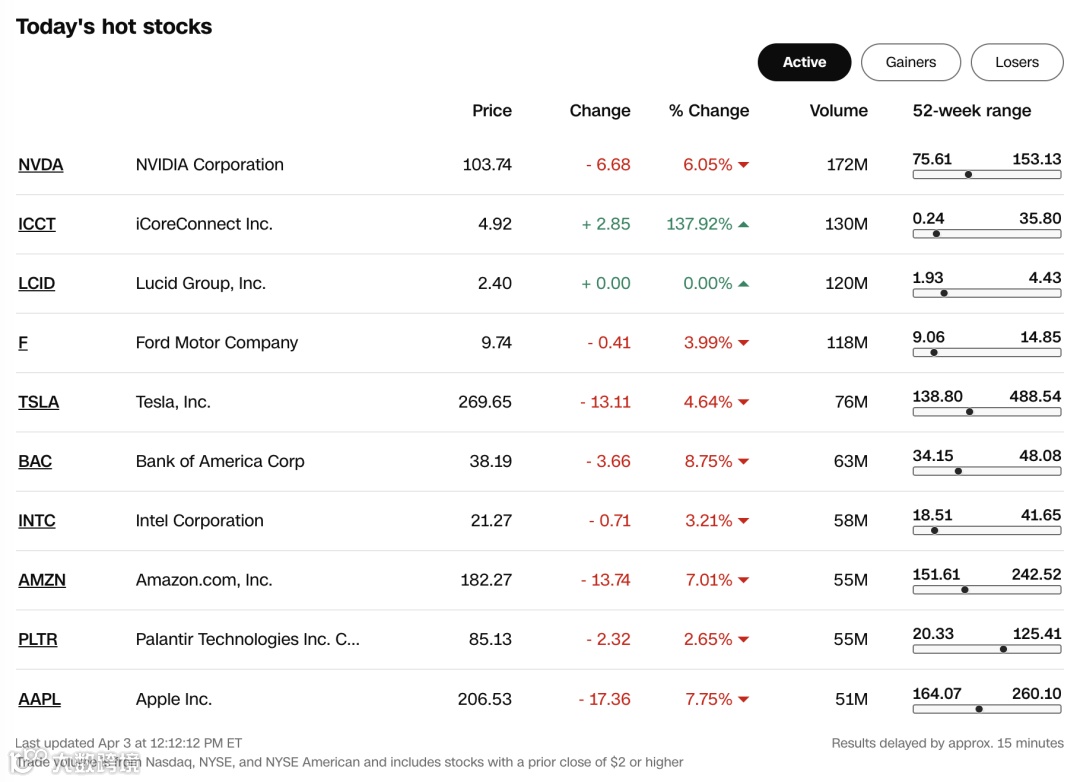Click the Volume column header

[838, 111]
